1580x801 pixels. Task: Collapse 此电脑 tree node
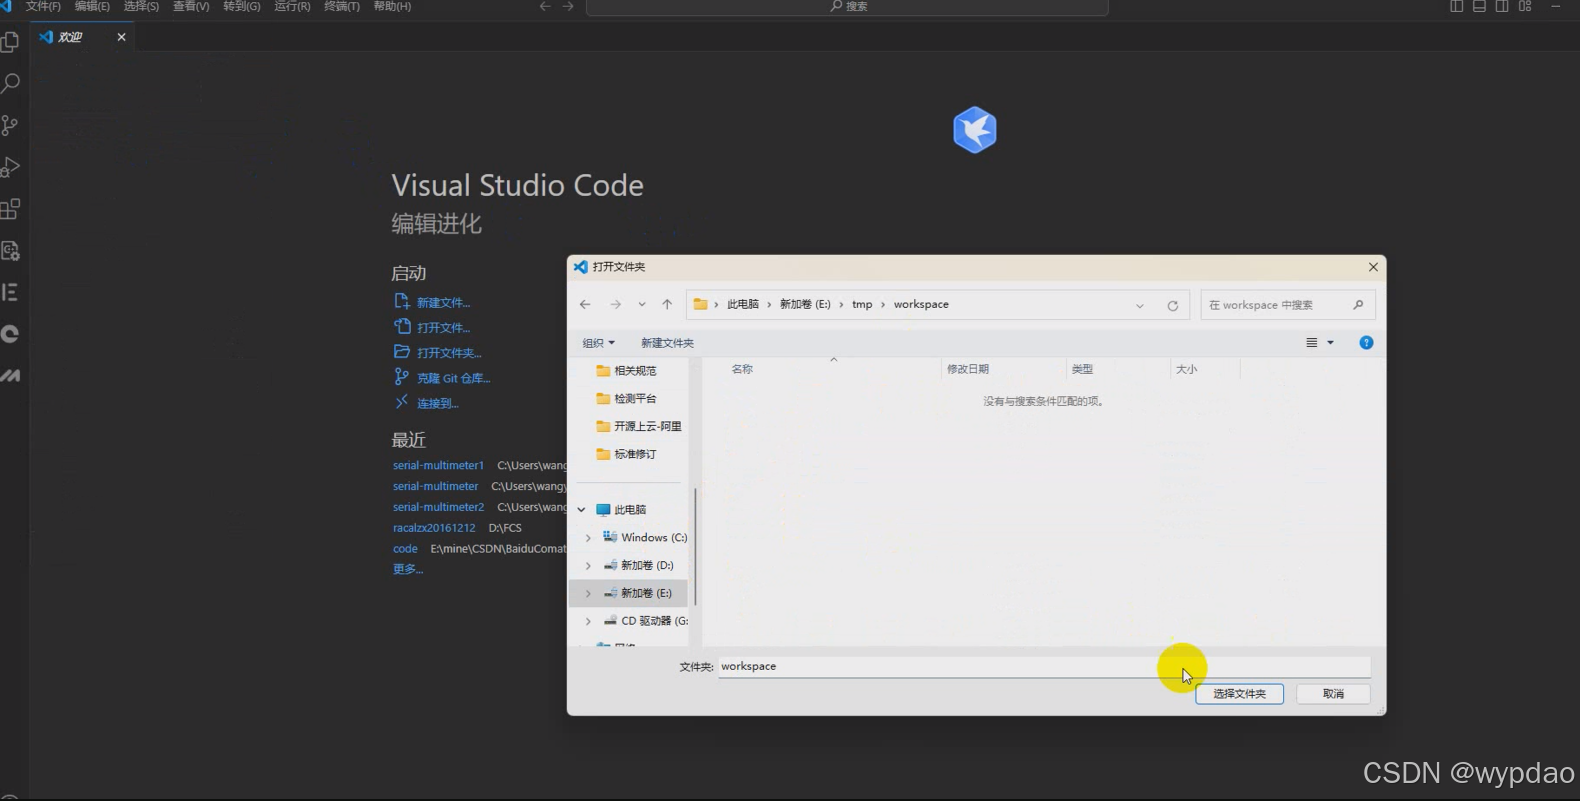coord(581,510)
